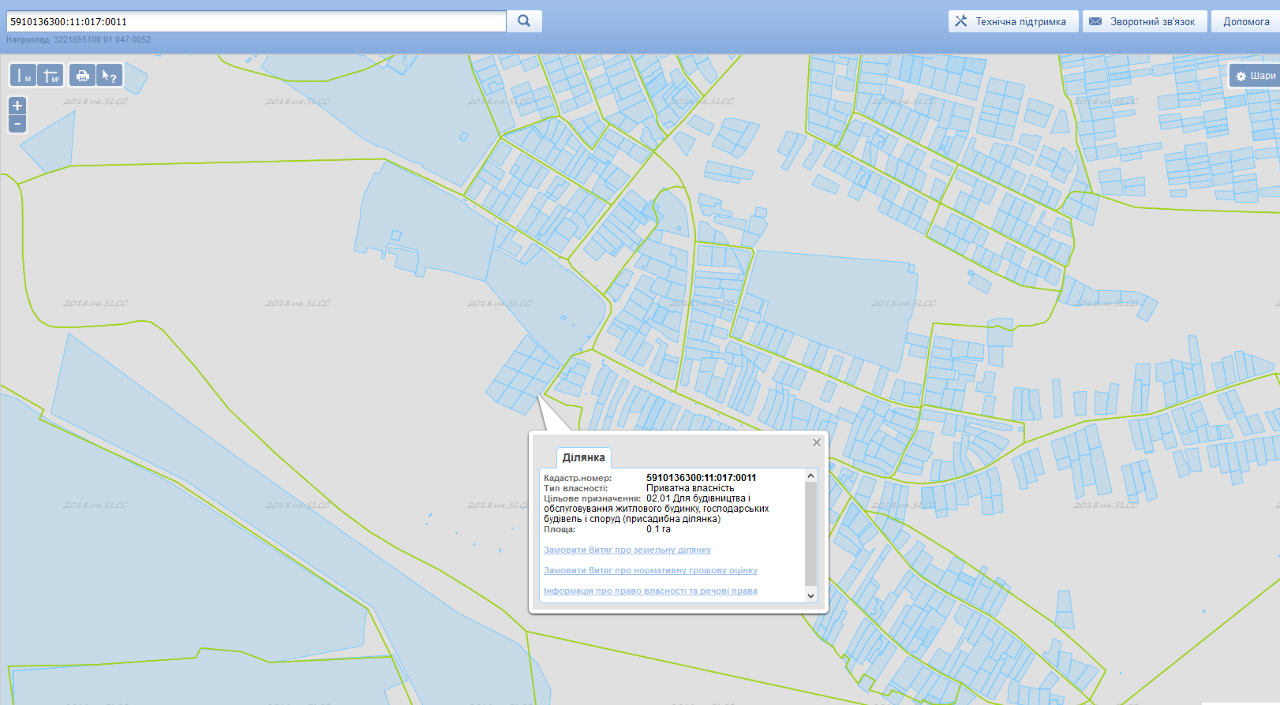The image size is (1280, 705).
Task: Click the Наприклад example cadastral number text
Action: coord(78,40)
